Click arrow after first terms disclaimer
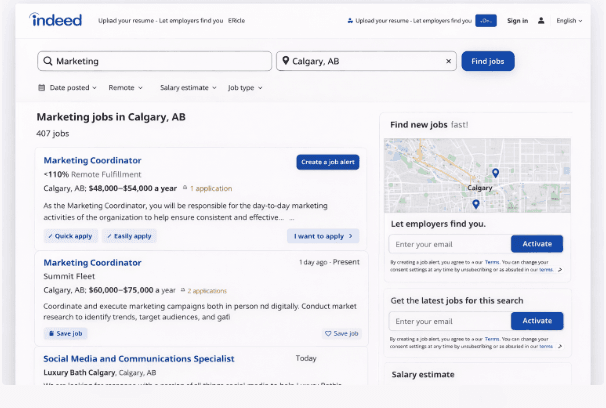 560,270
